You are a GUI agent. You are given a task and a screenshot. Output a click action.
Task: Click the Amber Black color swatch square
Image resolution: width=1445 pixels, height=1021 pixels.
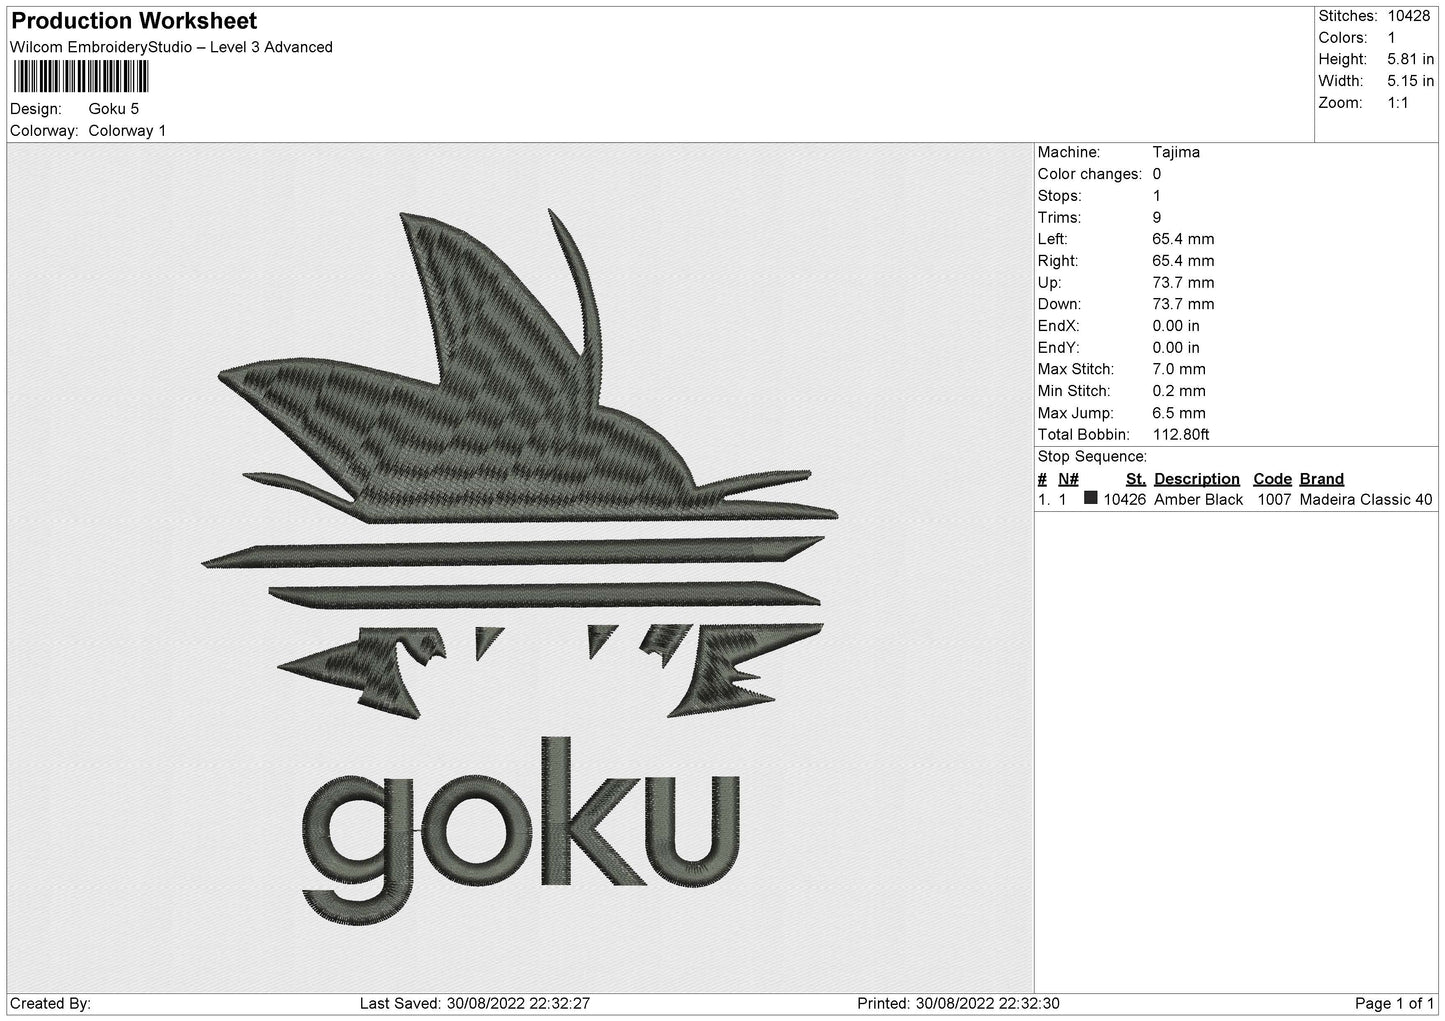point(1091,498)
